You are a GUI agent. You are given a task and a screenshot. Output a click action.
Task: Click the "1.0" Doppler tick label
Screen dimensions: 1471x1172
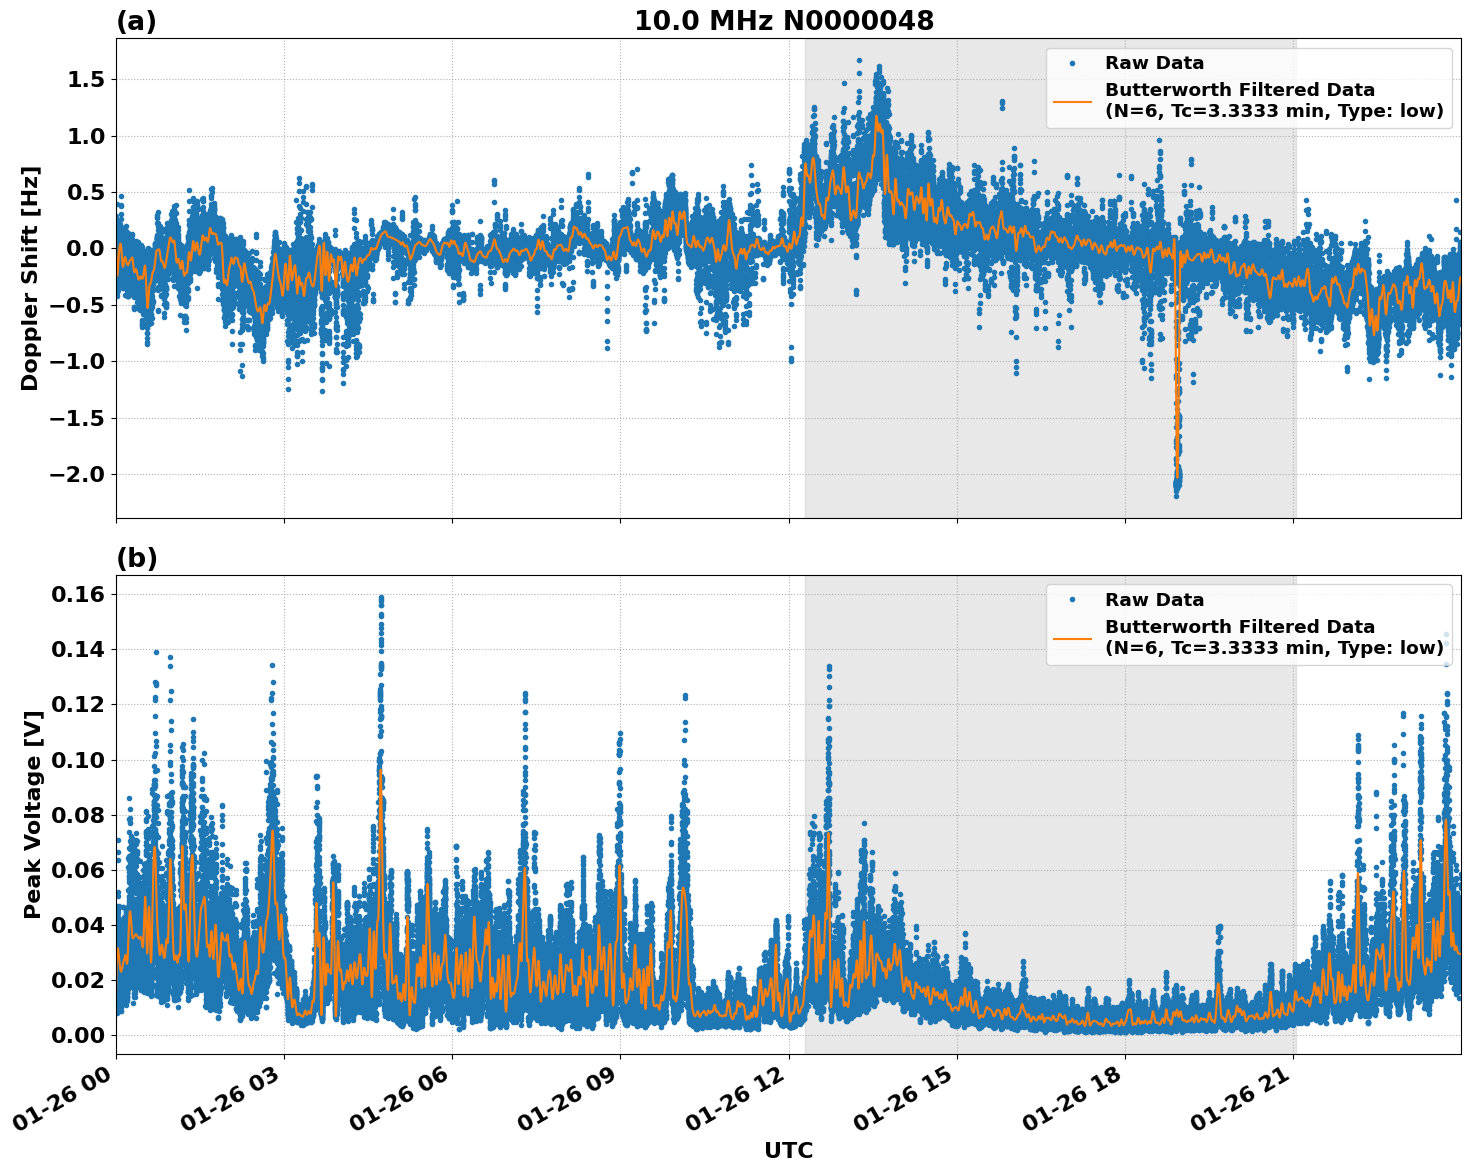pyautogui.click(x=86, y=136)
